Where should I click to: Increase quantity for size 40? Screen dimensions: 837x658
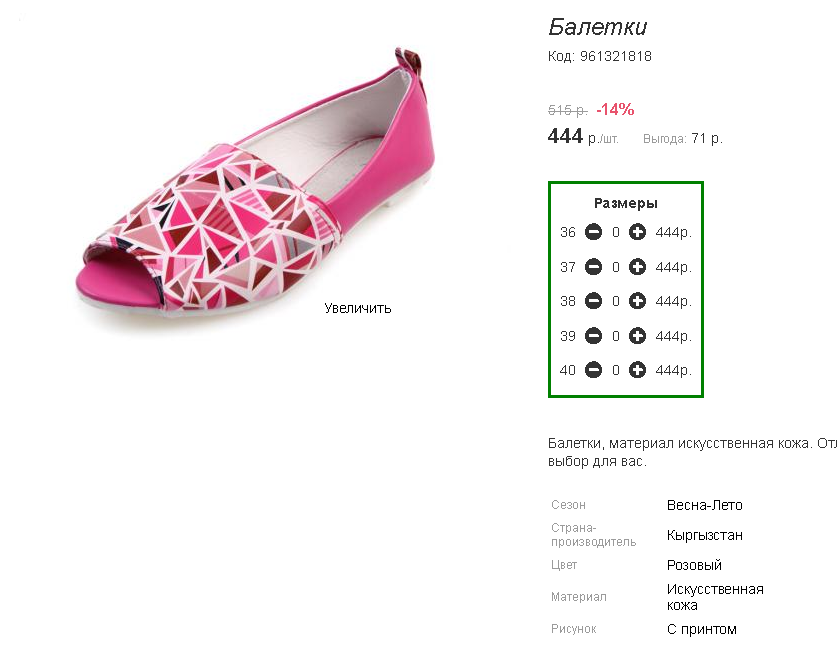point(637,370)
